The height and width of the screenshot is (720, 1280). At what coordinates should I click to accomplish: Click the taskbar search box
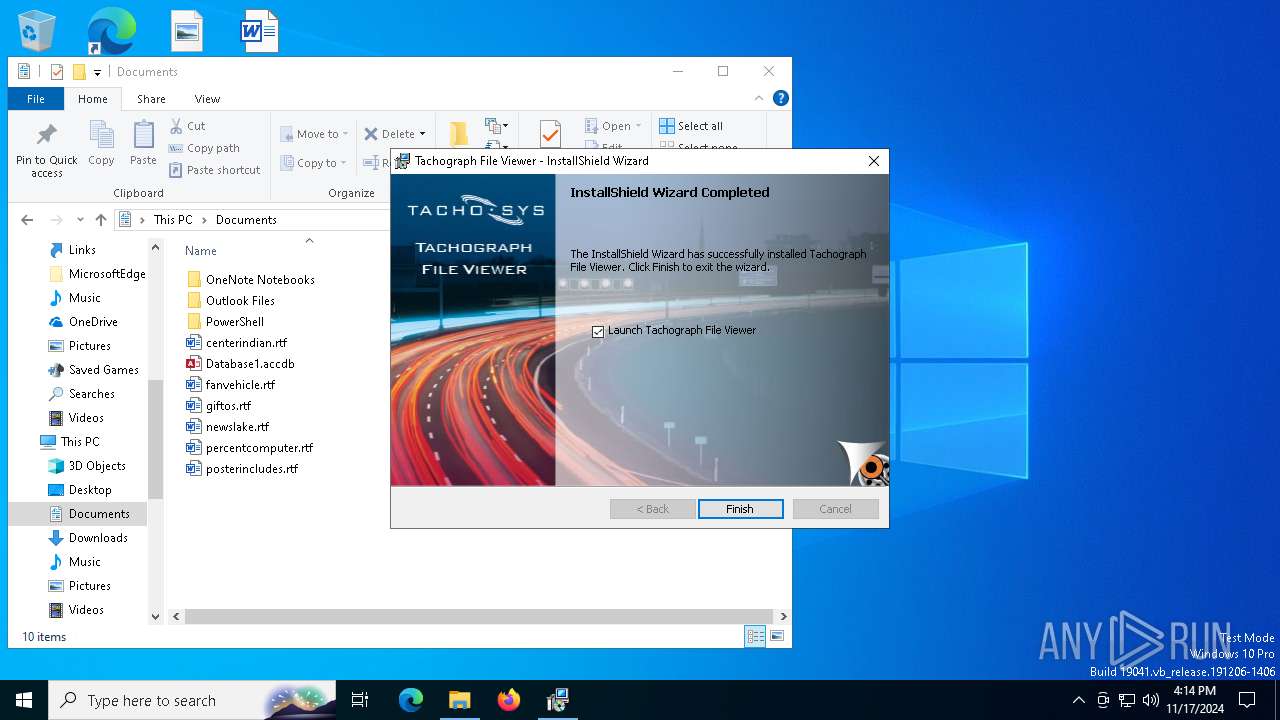tap(192, 700)
